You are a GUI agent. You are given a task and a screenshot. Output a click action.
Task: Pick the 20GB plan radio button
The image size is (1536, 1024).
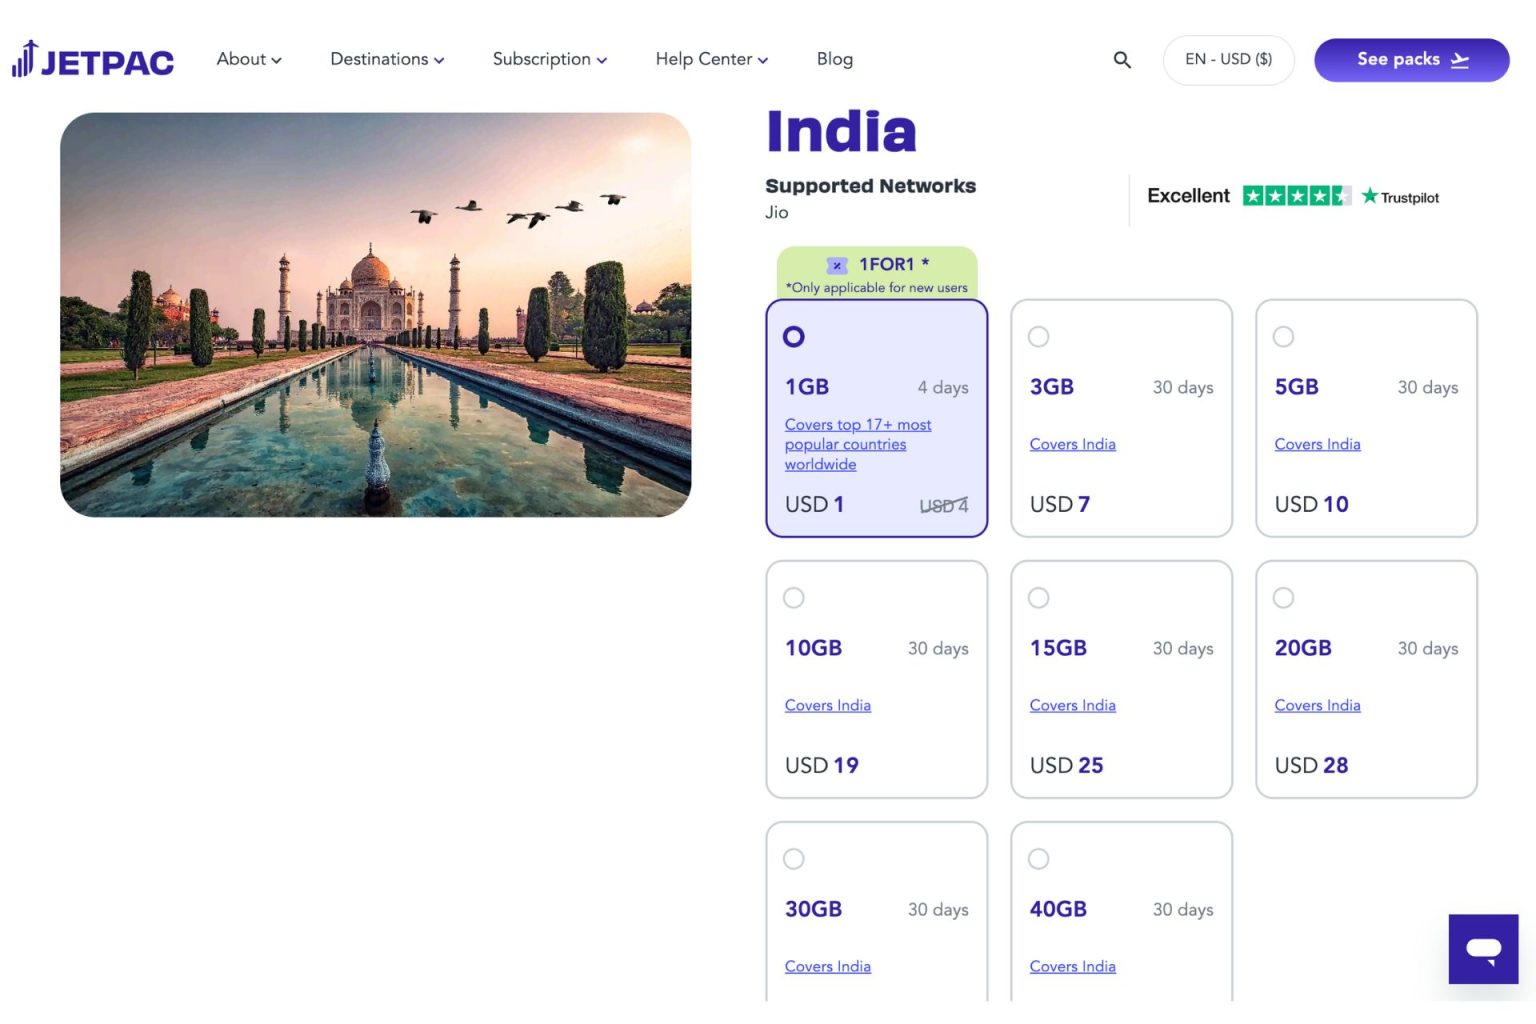click(1283, 598)
